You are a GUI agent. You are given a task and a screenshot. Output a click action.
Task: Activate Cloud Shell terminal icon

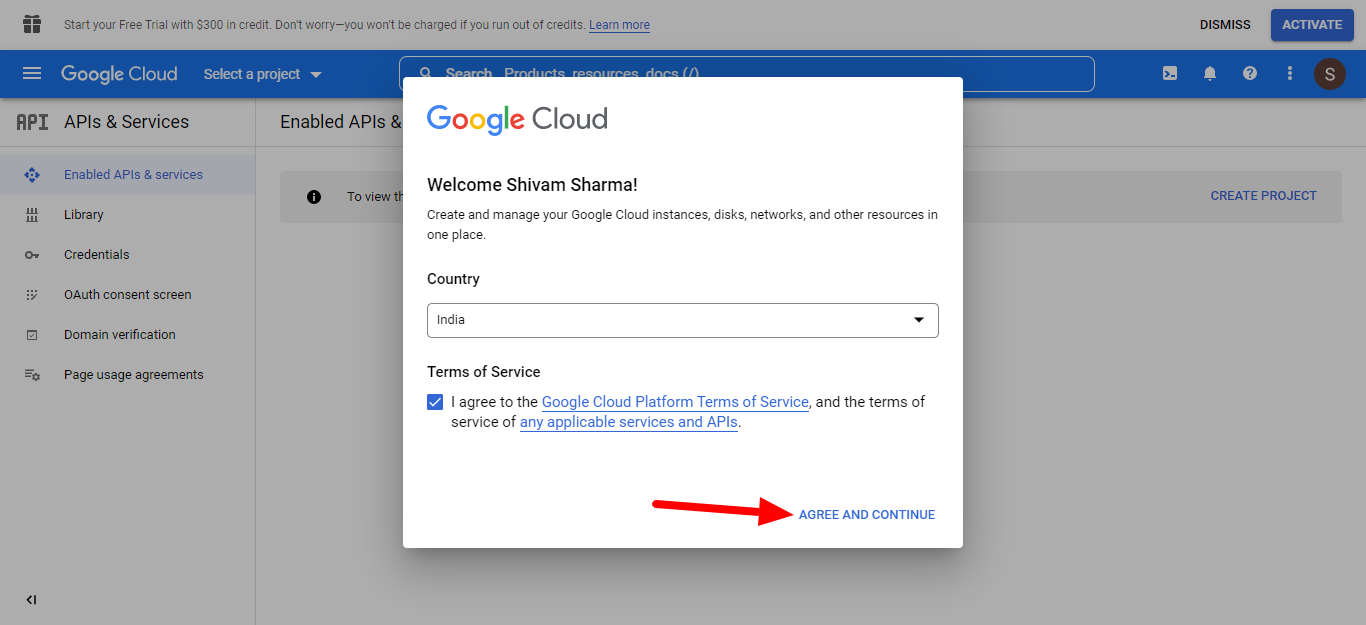click(1169, 74)
